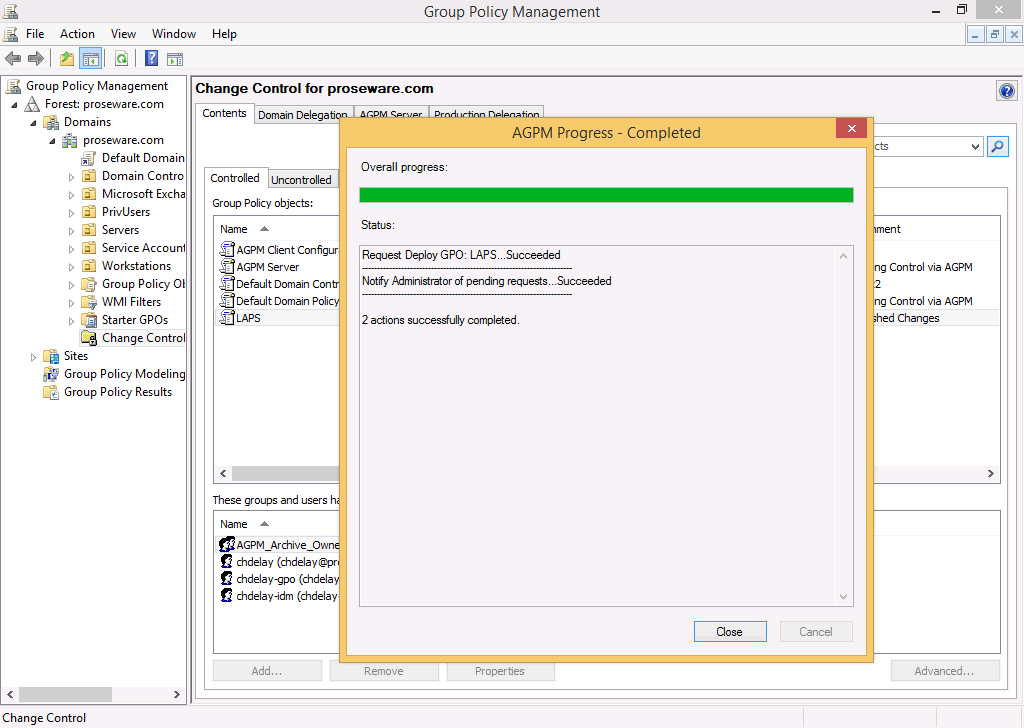
Task: Open the Domain Delegation tab
Action: click(302, 115)
